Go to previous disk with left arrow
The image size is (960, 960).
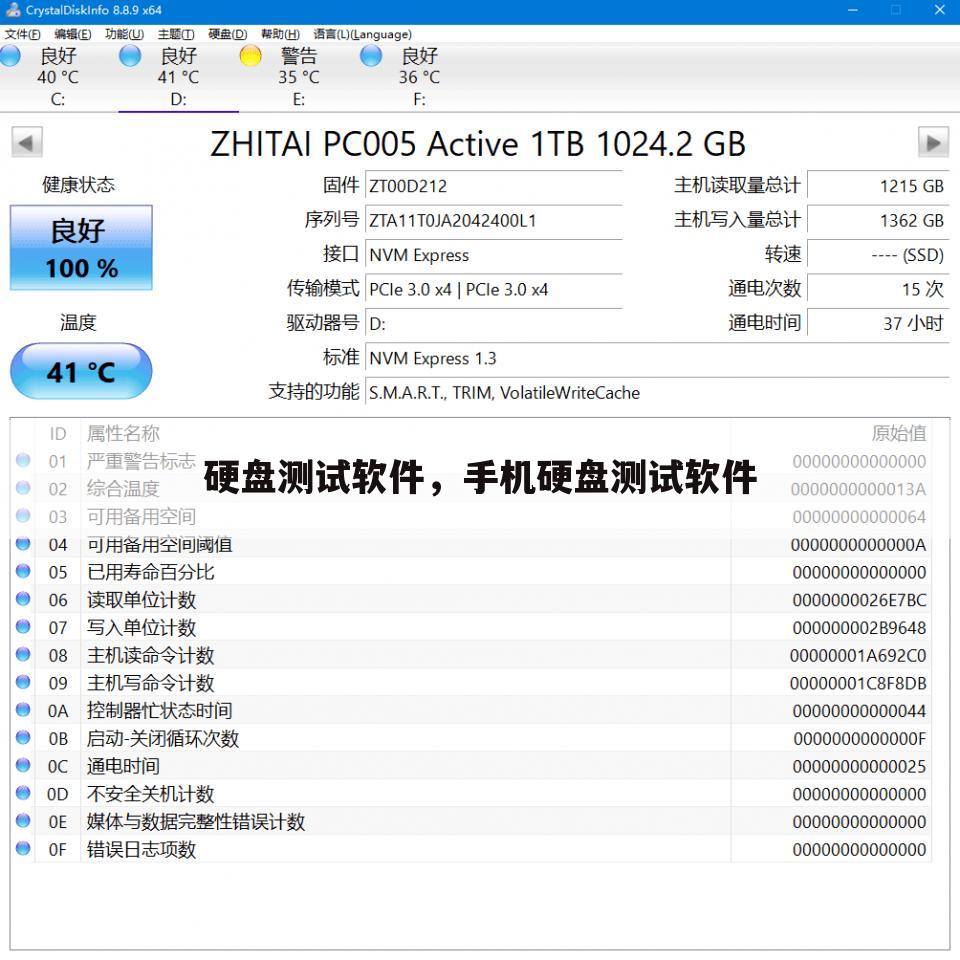(x=27, y=143)
